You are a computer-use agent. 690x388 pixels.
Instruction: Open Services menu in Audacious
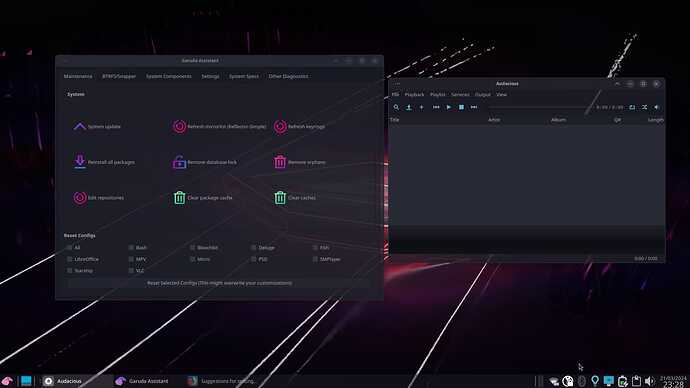[x=460, y=95]
